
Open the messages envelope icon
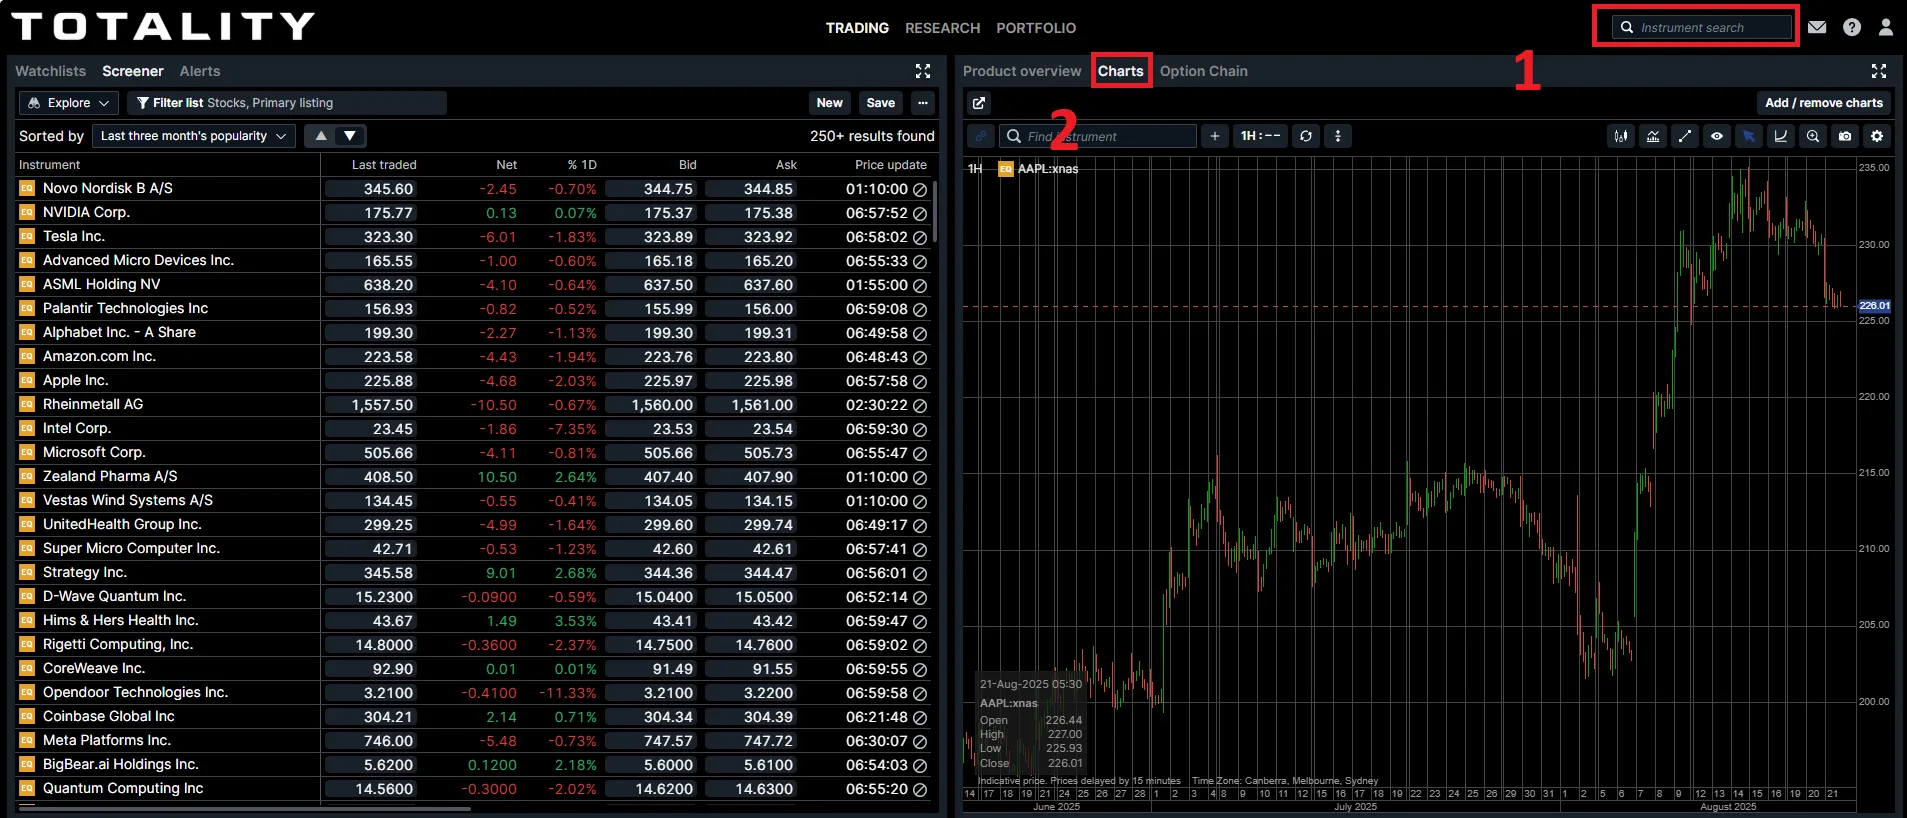pyautogui.click(x=1817, y=27)
